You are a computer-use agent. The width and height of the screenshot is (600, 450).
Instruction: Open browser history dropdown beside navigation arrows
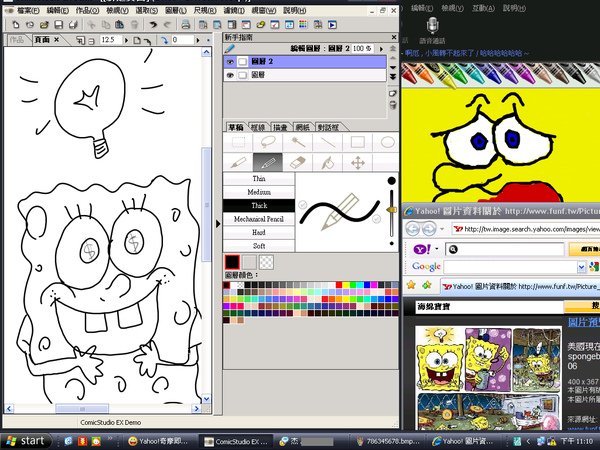442,229
